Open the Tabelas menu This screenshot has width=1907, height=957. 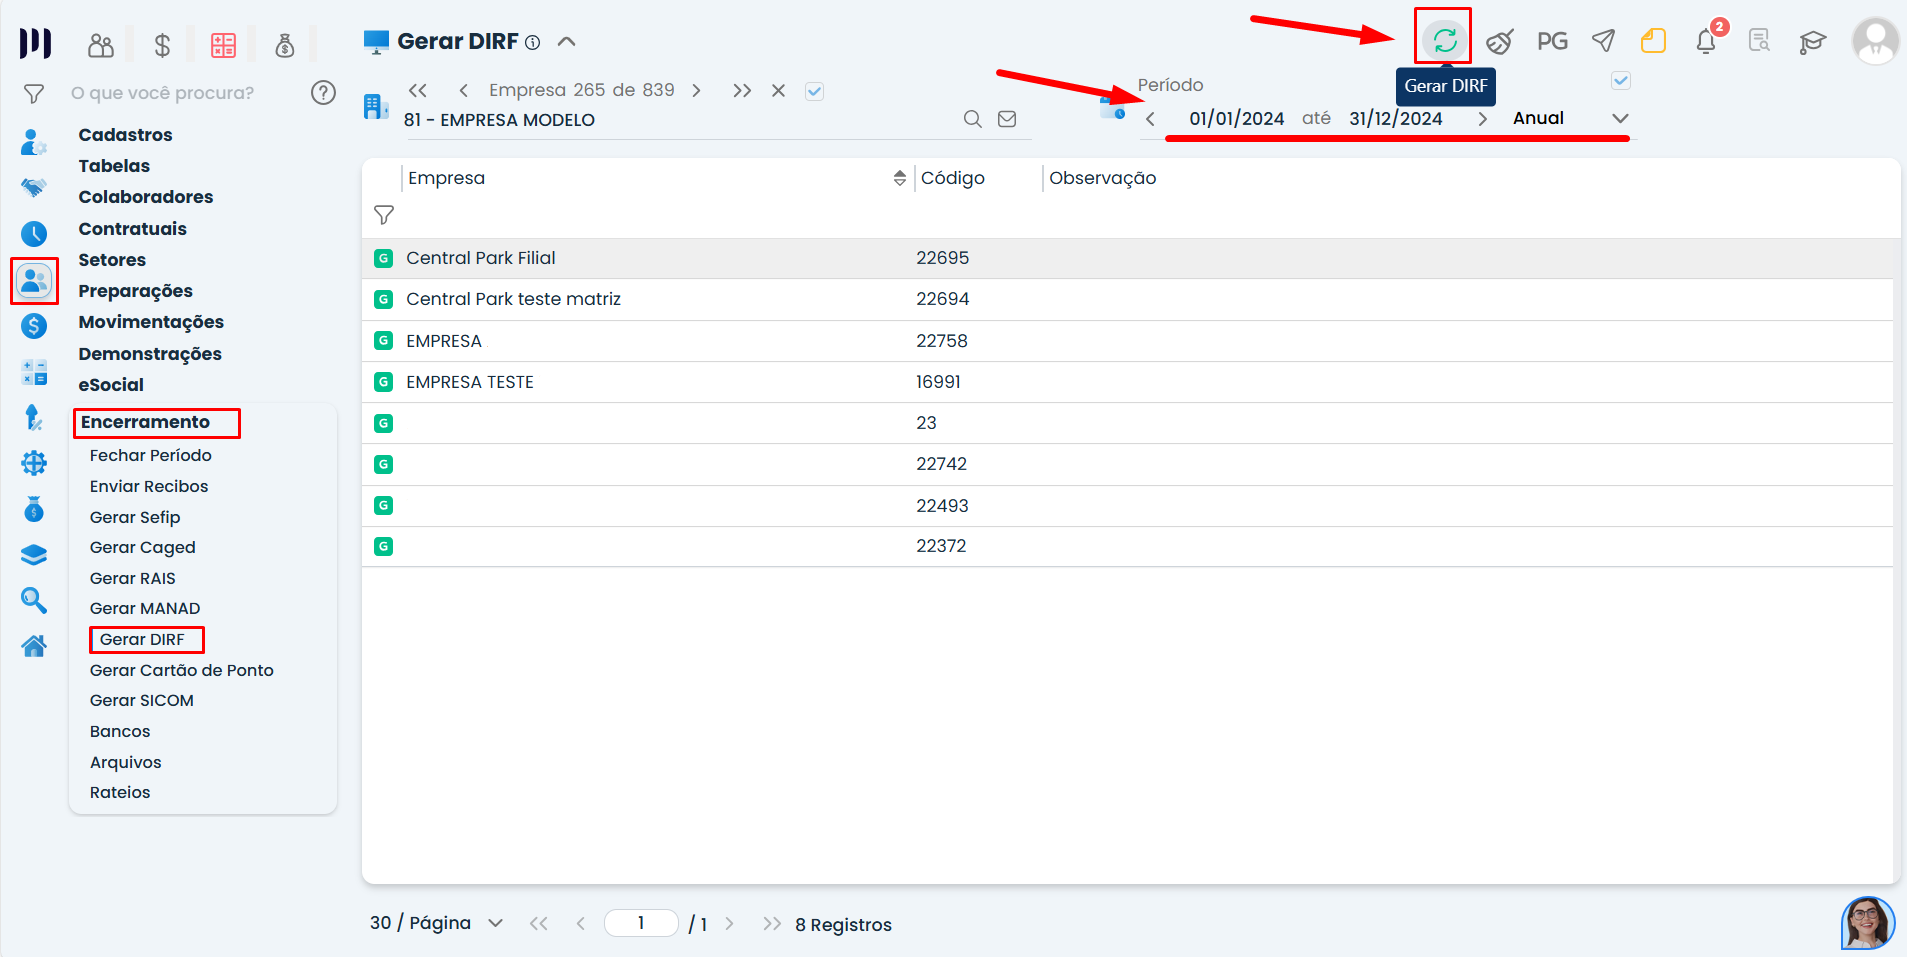click(x=114, y=166)
